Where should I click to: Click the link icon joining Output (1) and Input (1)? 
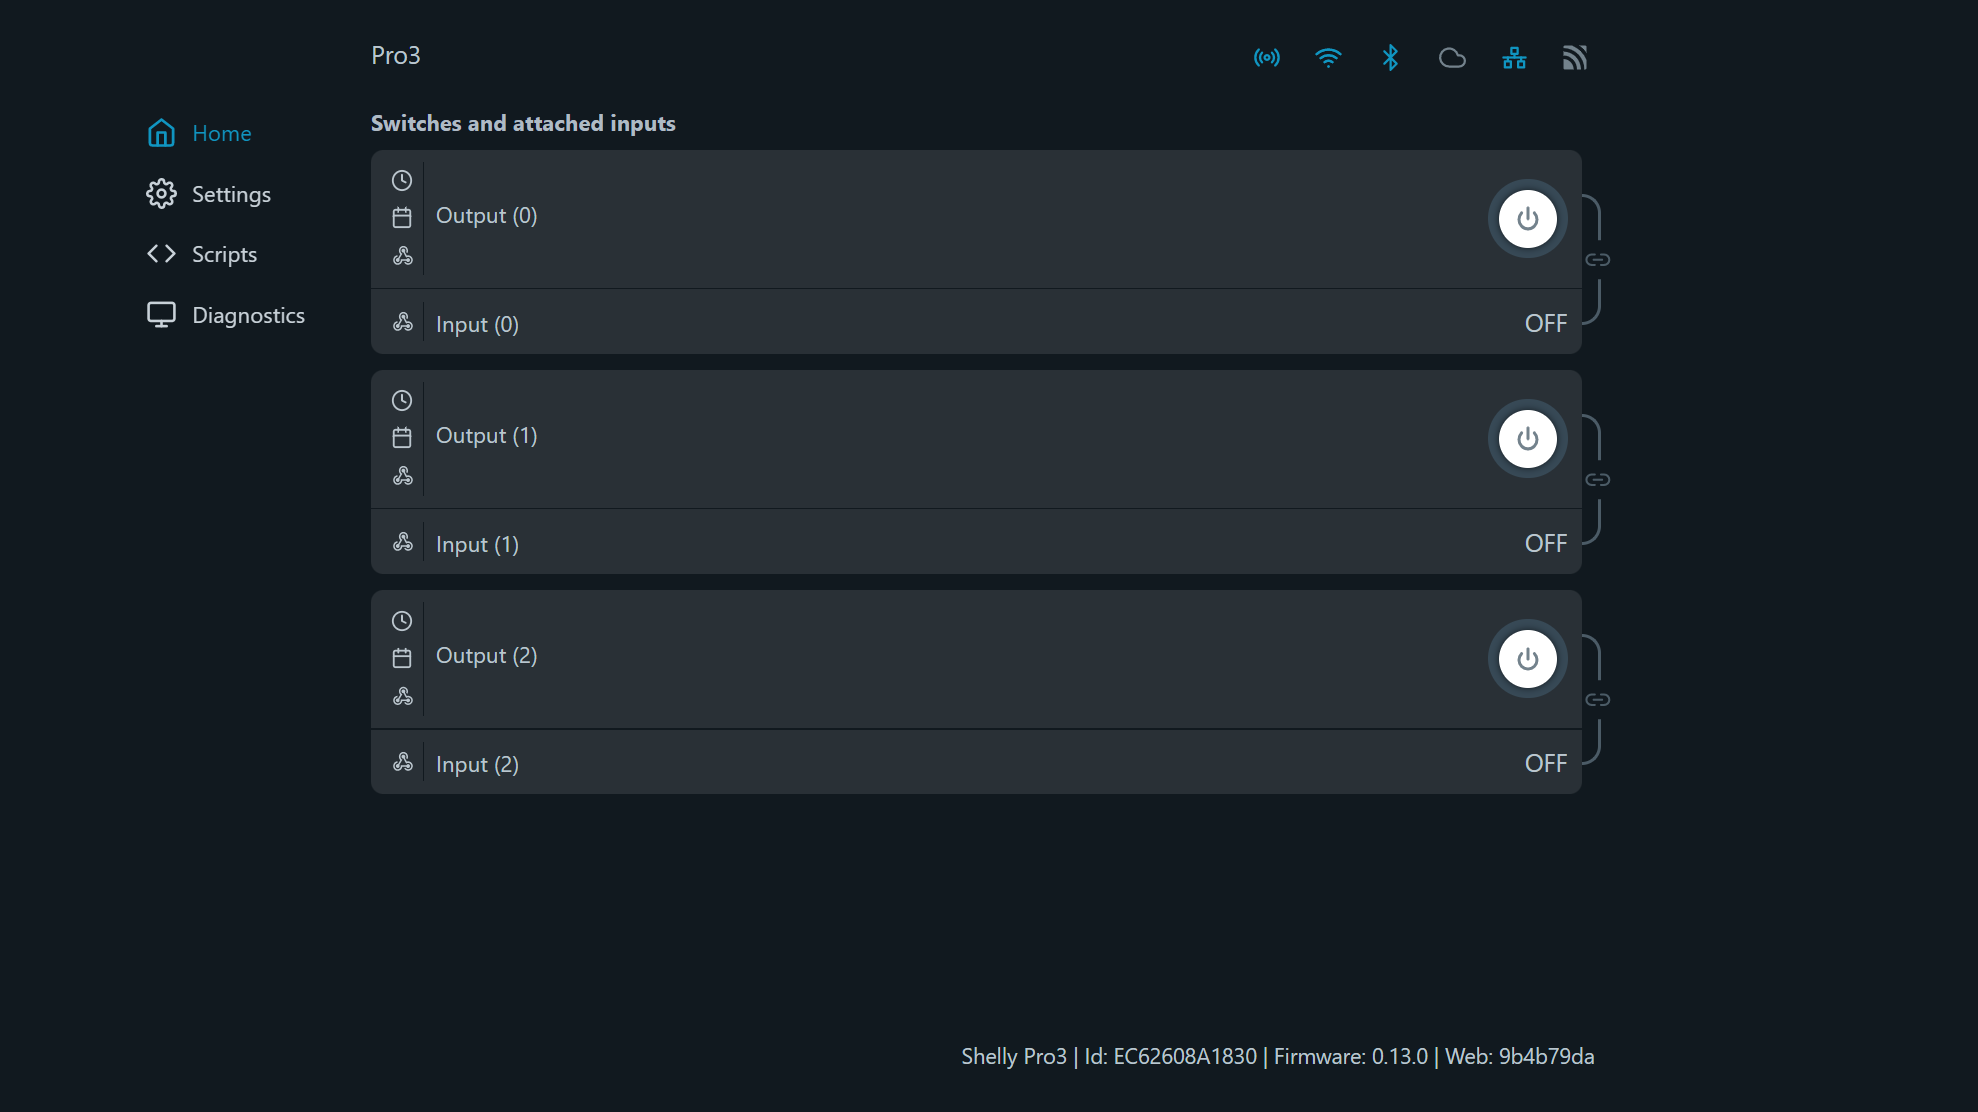(x=1597, y=478)
